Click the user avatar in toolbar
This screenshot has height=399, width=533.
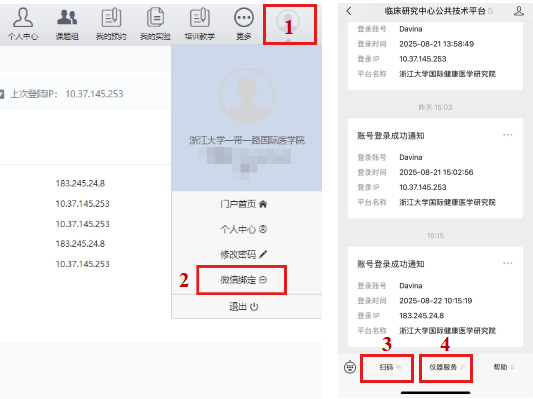point(288,21)
